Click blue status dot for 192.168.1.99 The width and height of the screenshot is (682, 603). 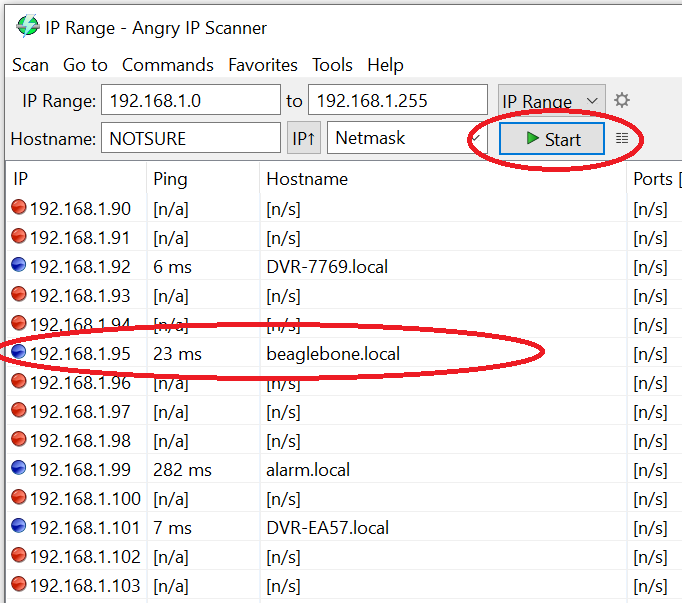coord(19,468)
